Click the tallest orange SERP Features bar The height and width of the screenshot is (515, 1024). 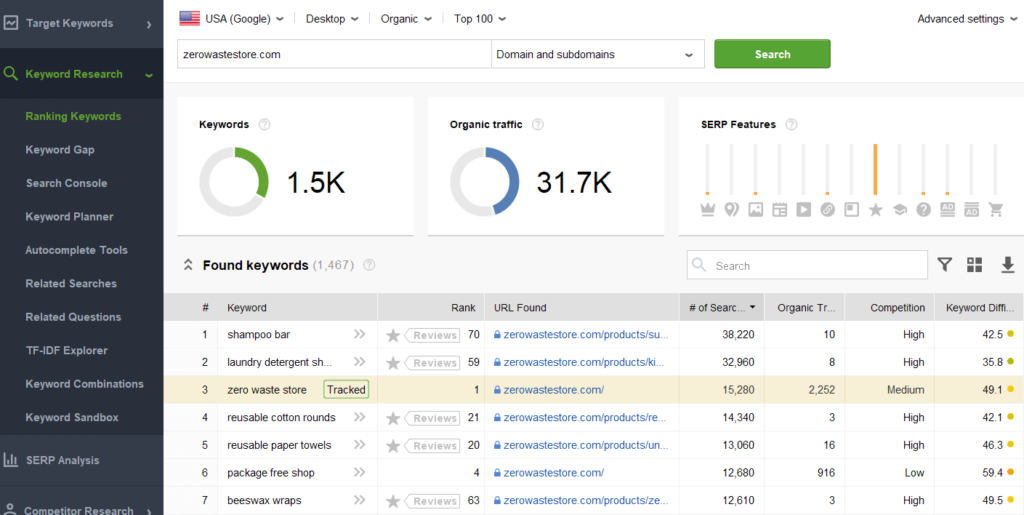point(875,170)
